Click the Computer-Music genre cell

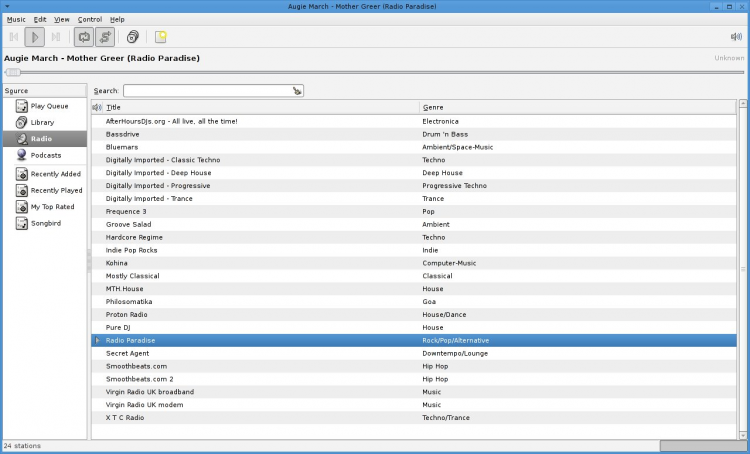pyautogui.click(x=449, y=264)
